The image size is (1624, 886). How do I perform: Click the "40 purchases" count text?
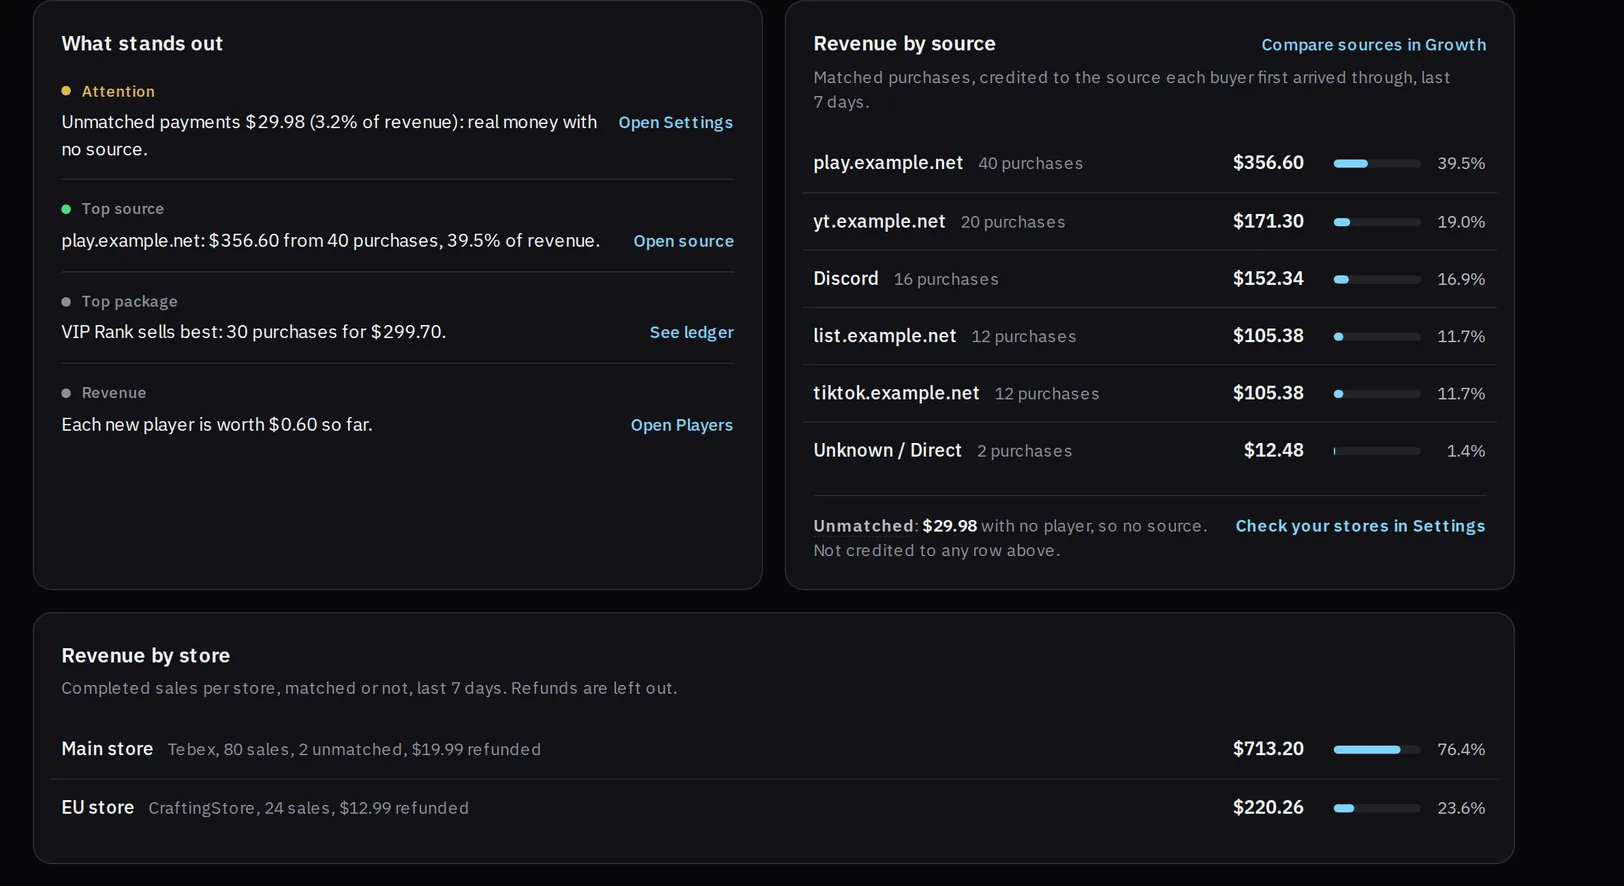click(1030, 163)
